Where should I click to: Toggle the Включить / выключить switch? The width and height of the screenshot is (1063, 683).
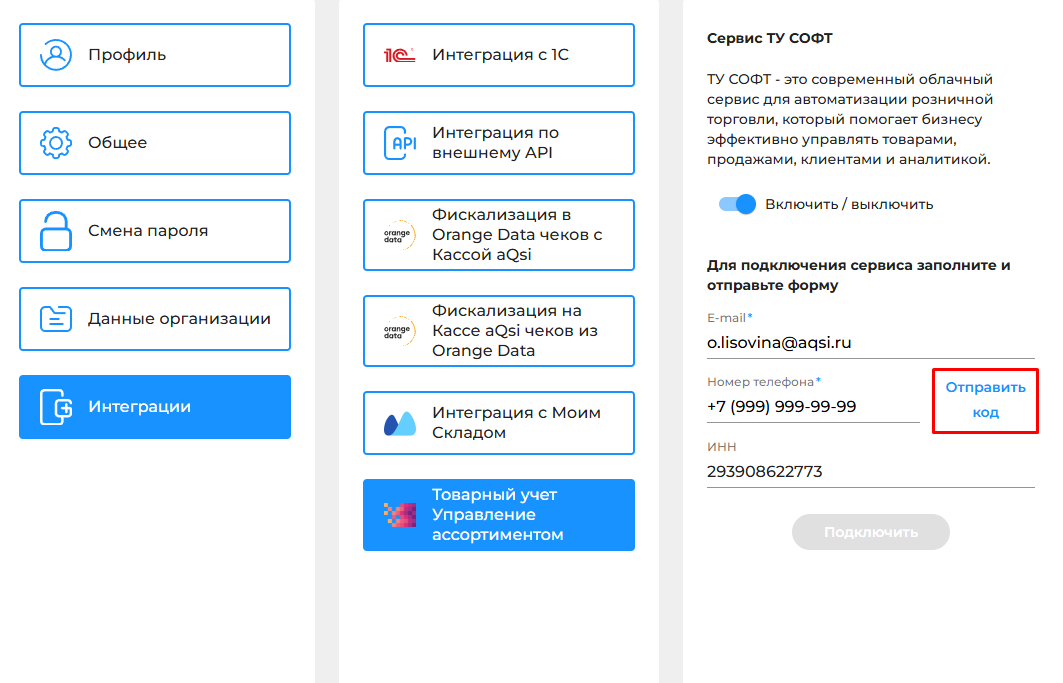[x=737, y=204]
